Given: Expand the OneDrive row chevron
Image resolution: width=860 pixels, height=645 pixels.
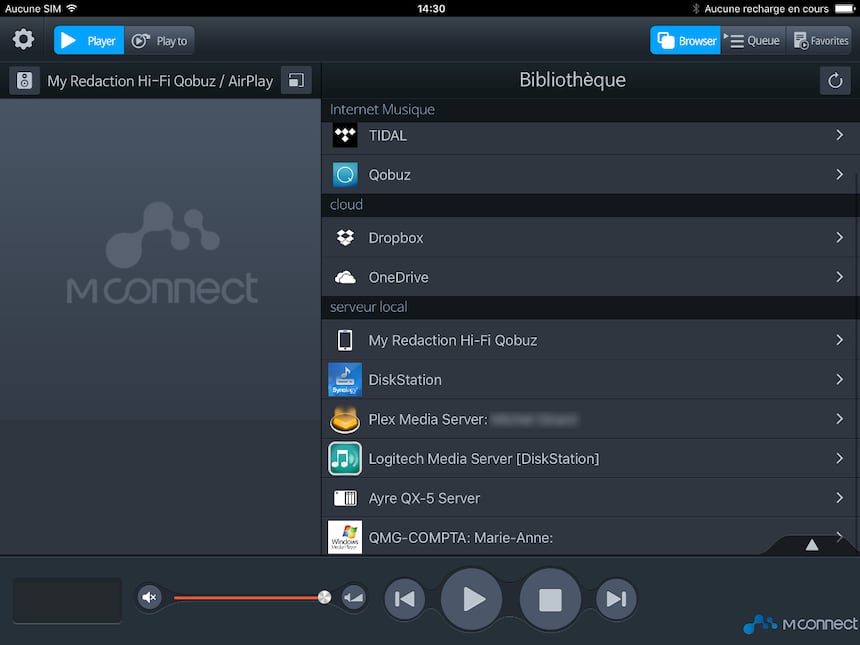Looking at the screenshot, I should pyautogui.click(x=839, y=277).
